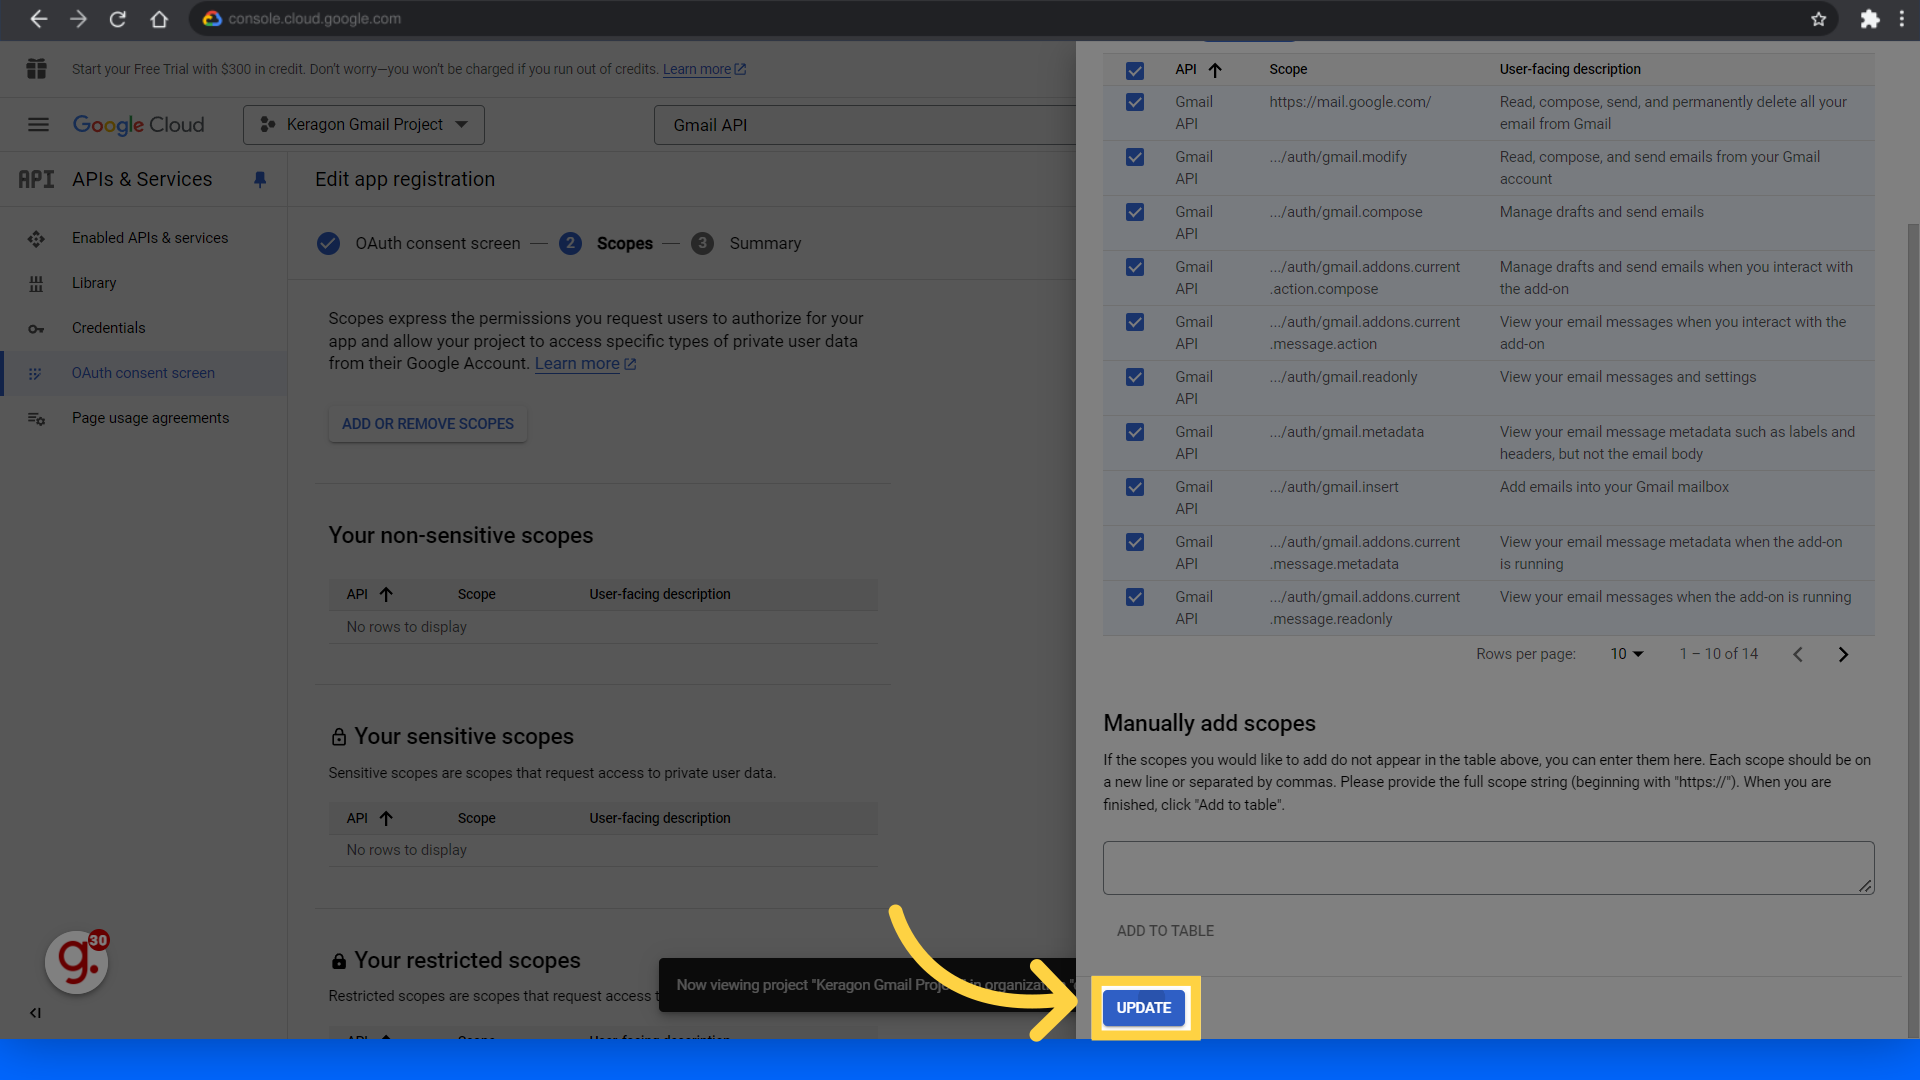Click the Library grid icon
1920x1080 pixels.
coord(36,284)
